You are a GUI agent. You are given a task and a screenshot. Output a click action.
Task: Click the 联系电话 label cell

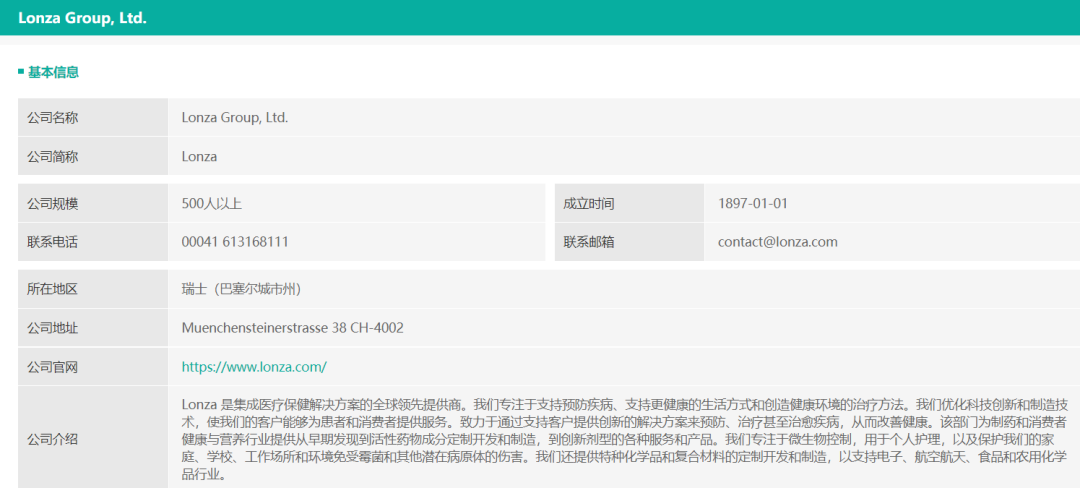[93, 242]
